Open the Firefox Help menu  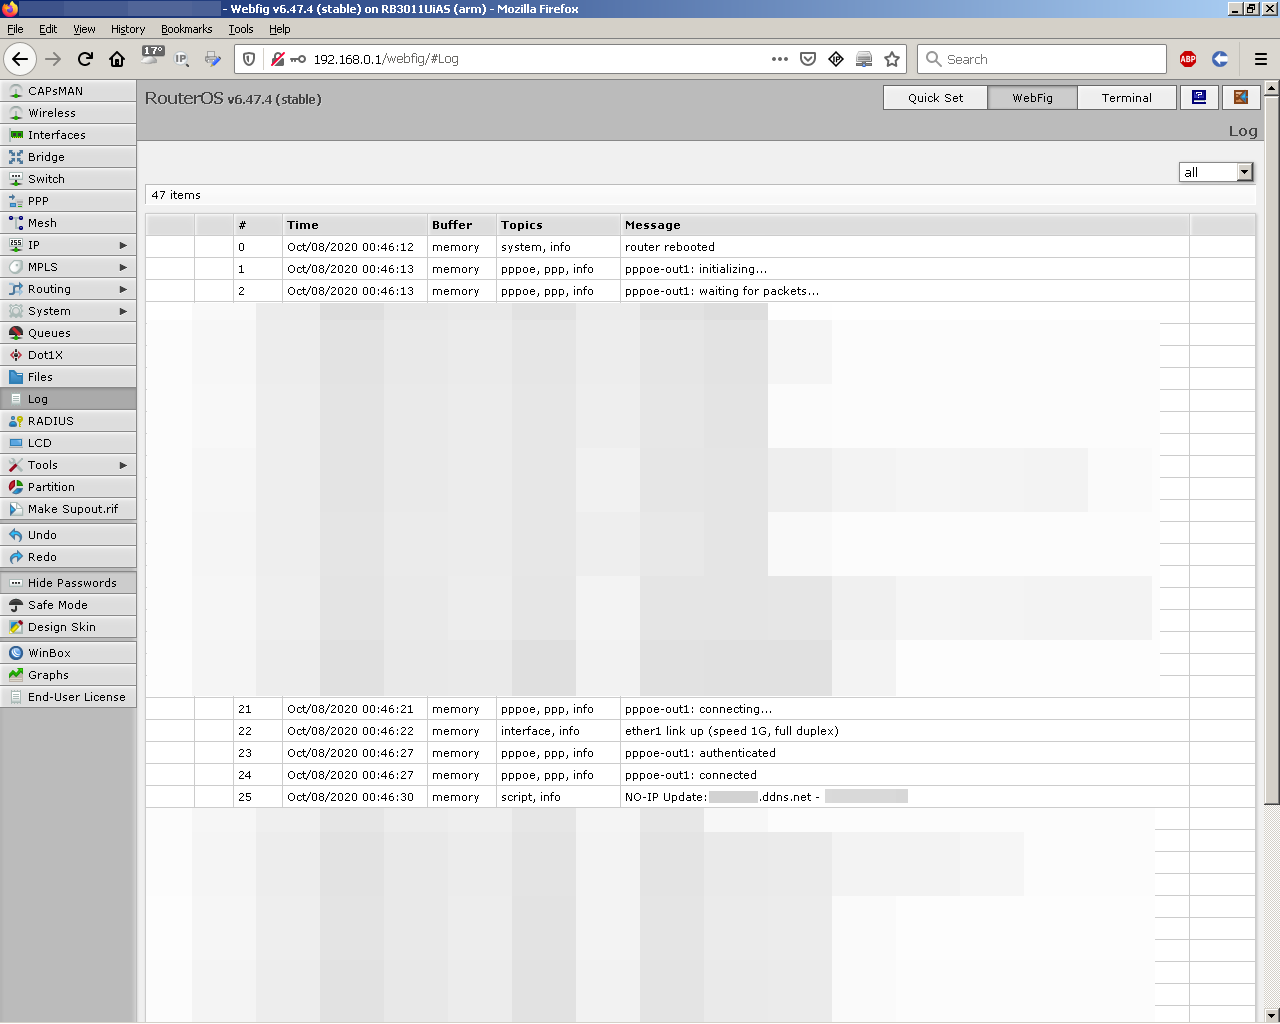[280, 29]
